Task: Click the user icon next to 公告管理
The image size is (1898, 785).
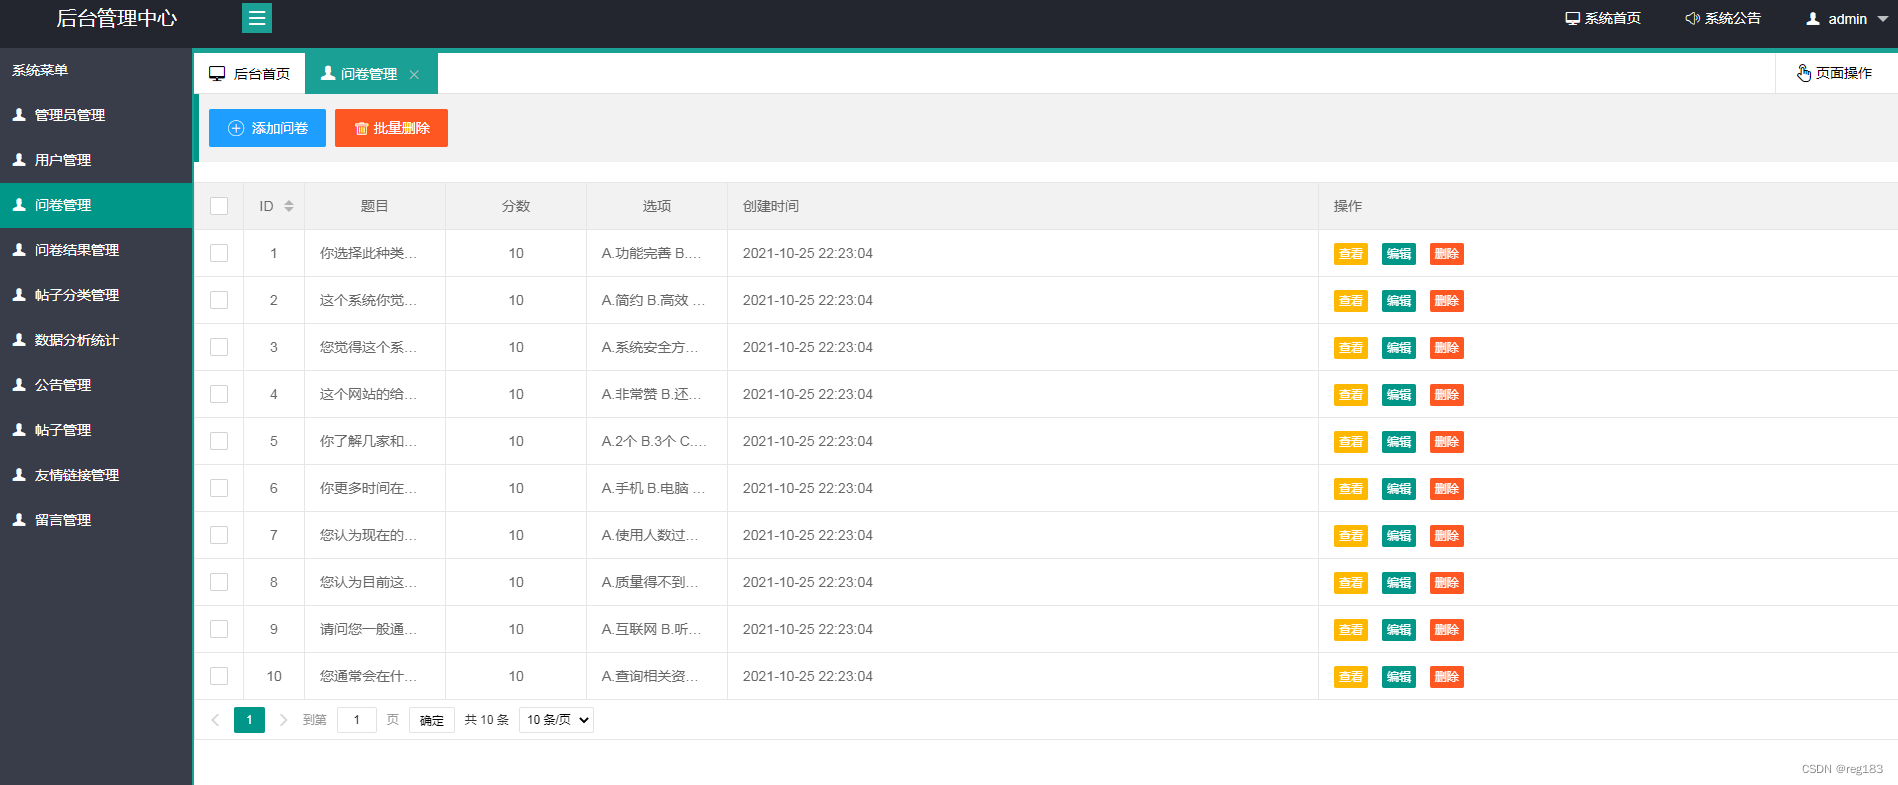Action: tap(19, 385)
